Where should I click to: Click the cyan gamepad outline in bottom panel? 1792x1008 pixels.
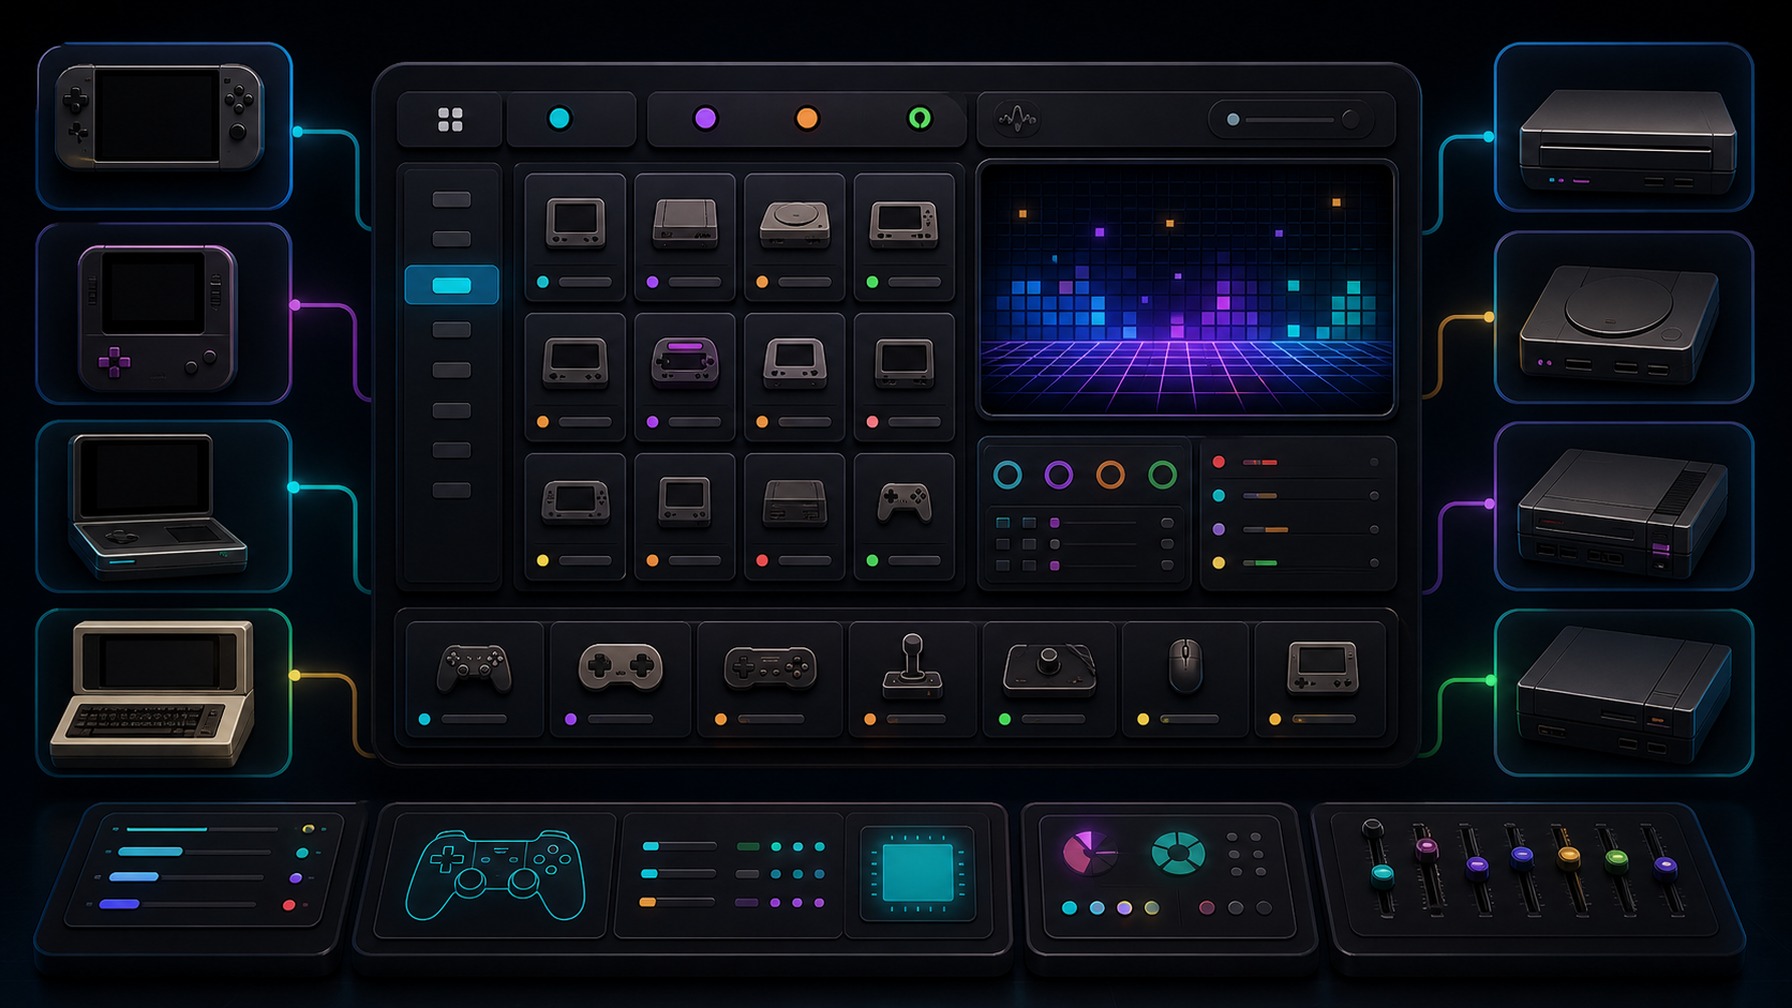coord(496,874)
